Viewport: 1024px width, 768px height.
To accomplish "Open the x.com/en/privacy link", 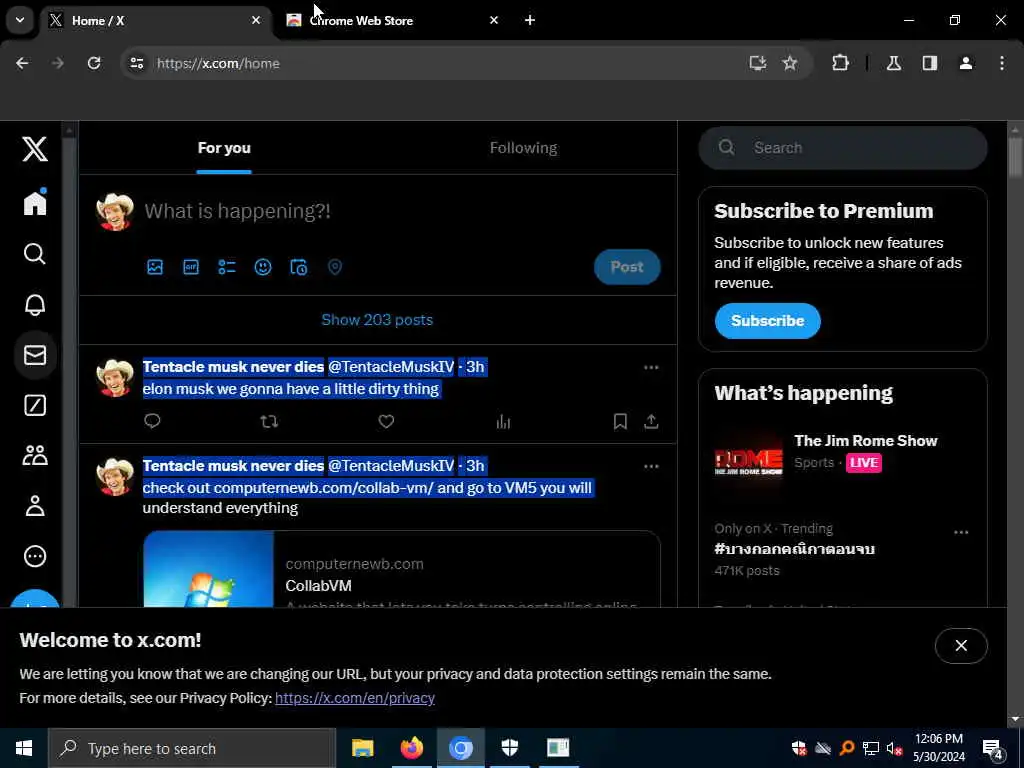I will tap(355, 697).
